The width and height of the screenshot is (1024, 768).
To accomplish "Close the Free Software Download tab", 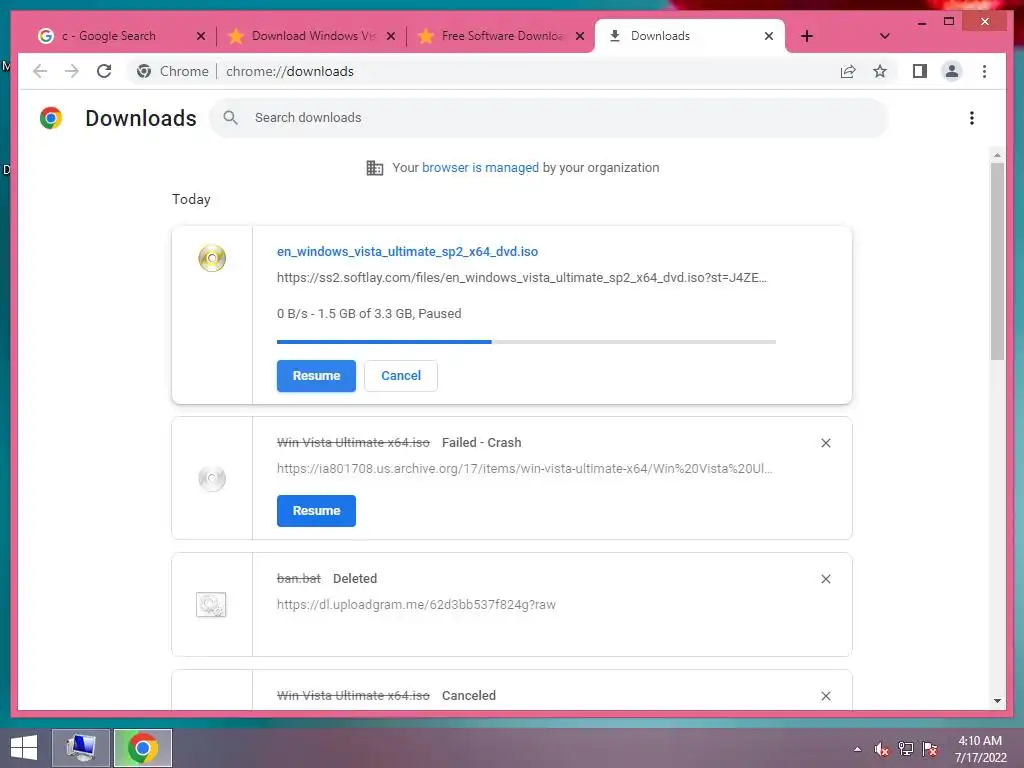I will pyautogui.click(x=580, y=36).
